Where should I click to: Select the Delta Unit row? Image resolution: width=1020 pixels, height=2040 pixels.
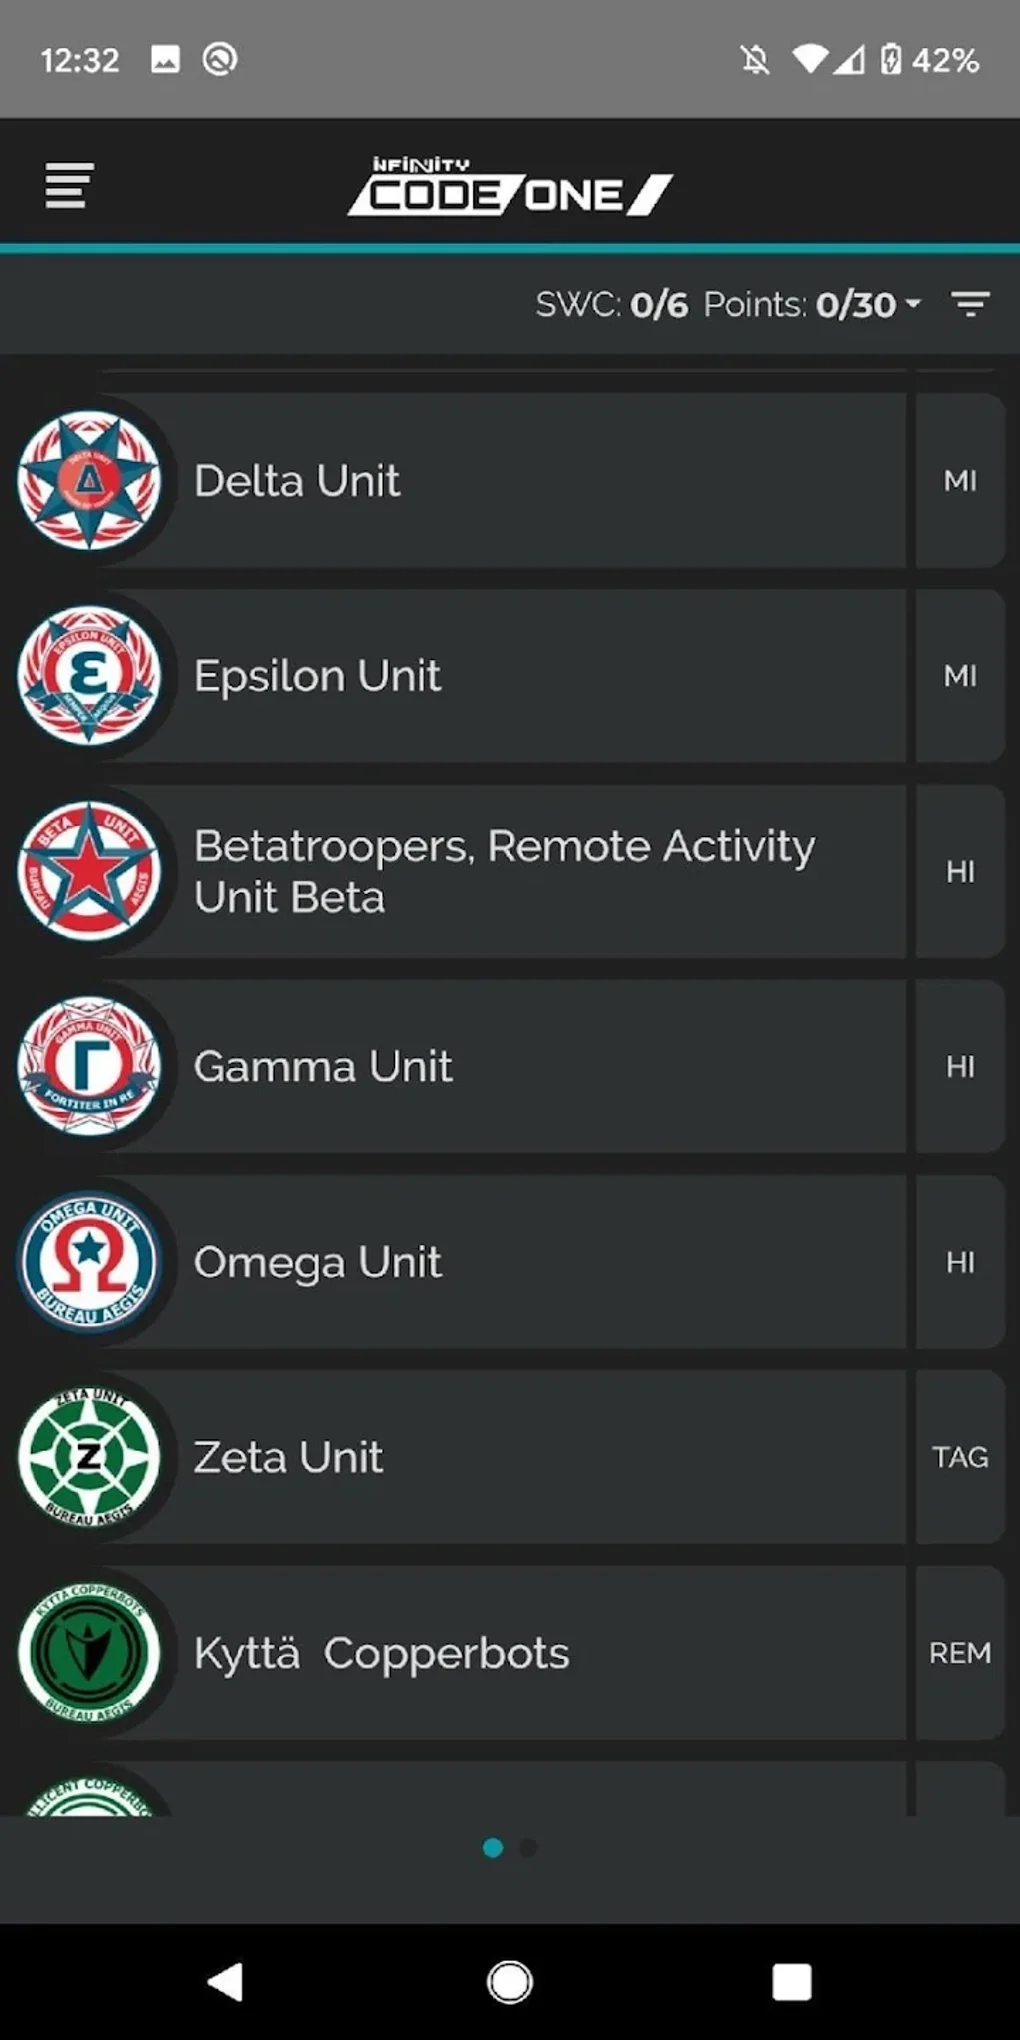tap(540, 481)
